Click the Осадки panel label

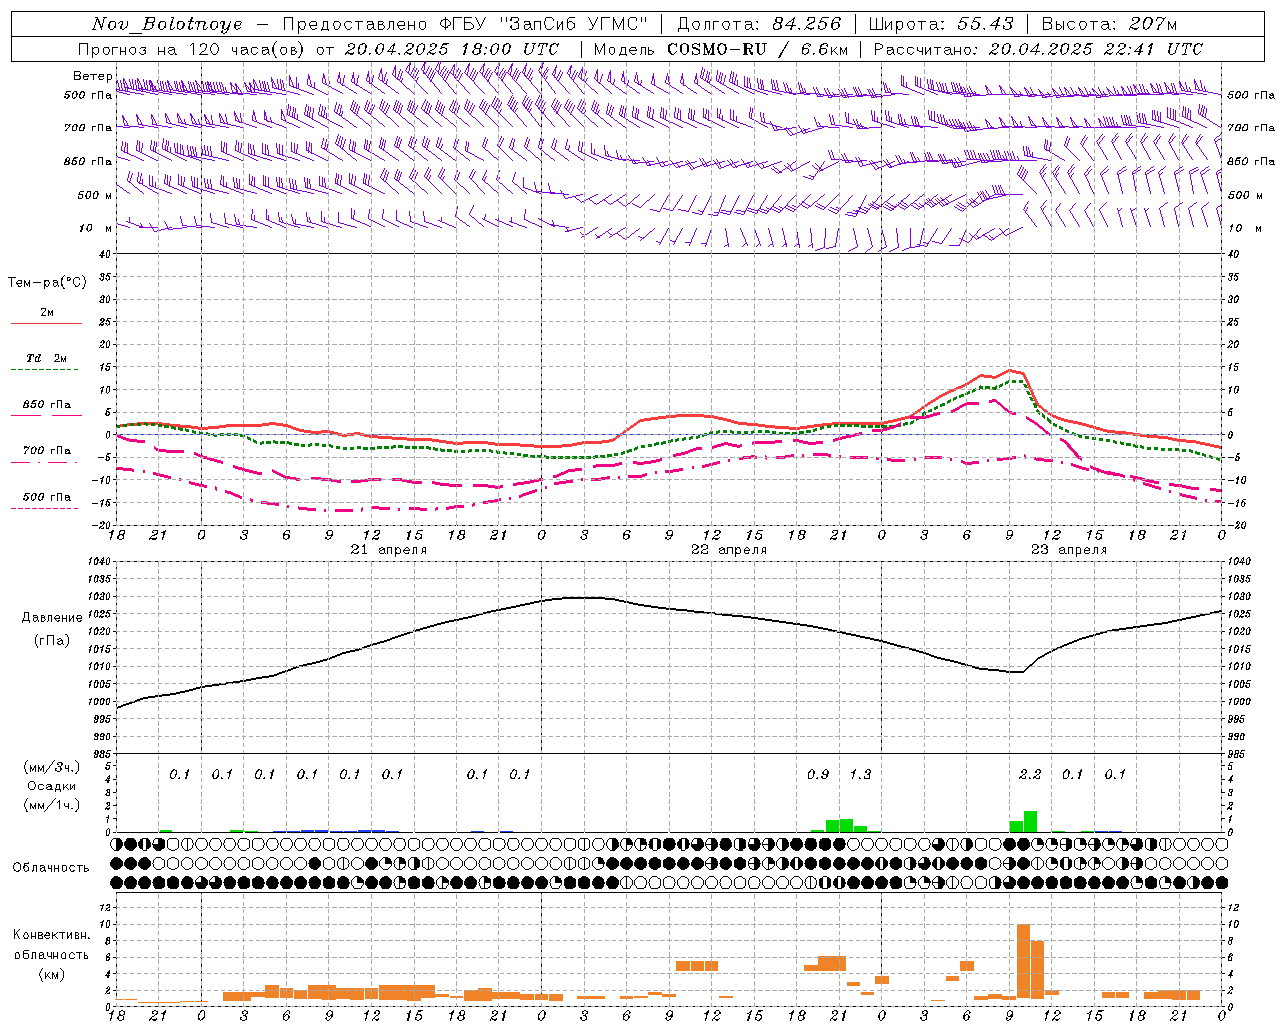click(52, 786)
